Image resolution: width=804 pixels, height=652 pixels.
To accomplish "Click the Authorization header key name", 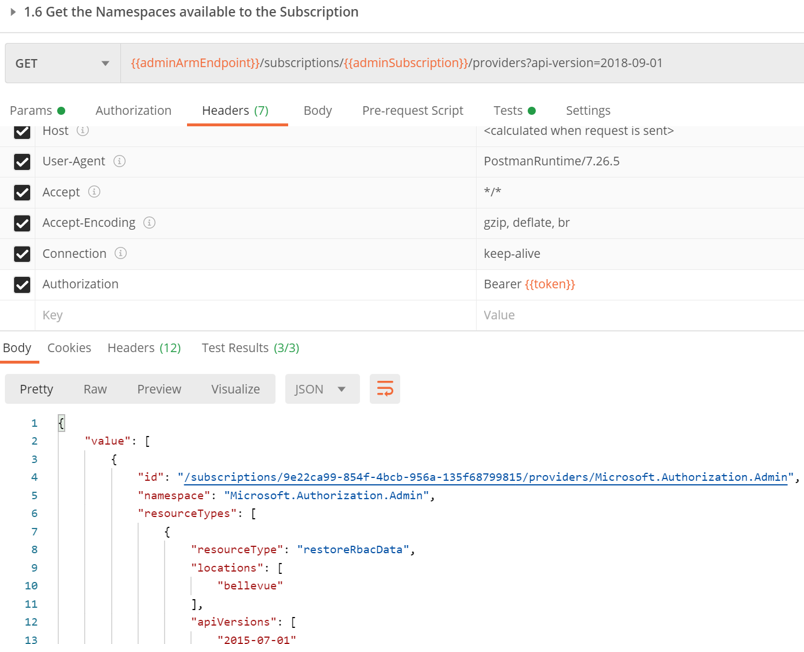I will point(81,284).
